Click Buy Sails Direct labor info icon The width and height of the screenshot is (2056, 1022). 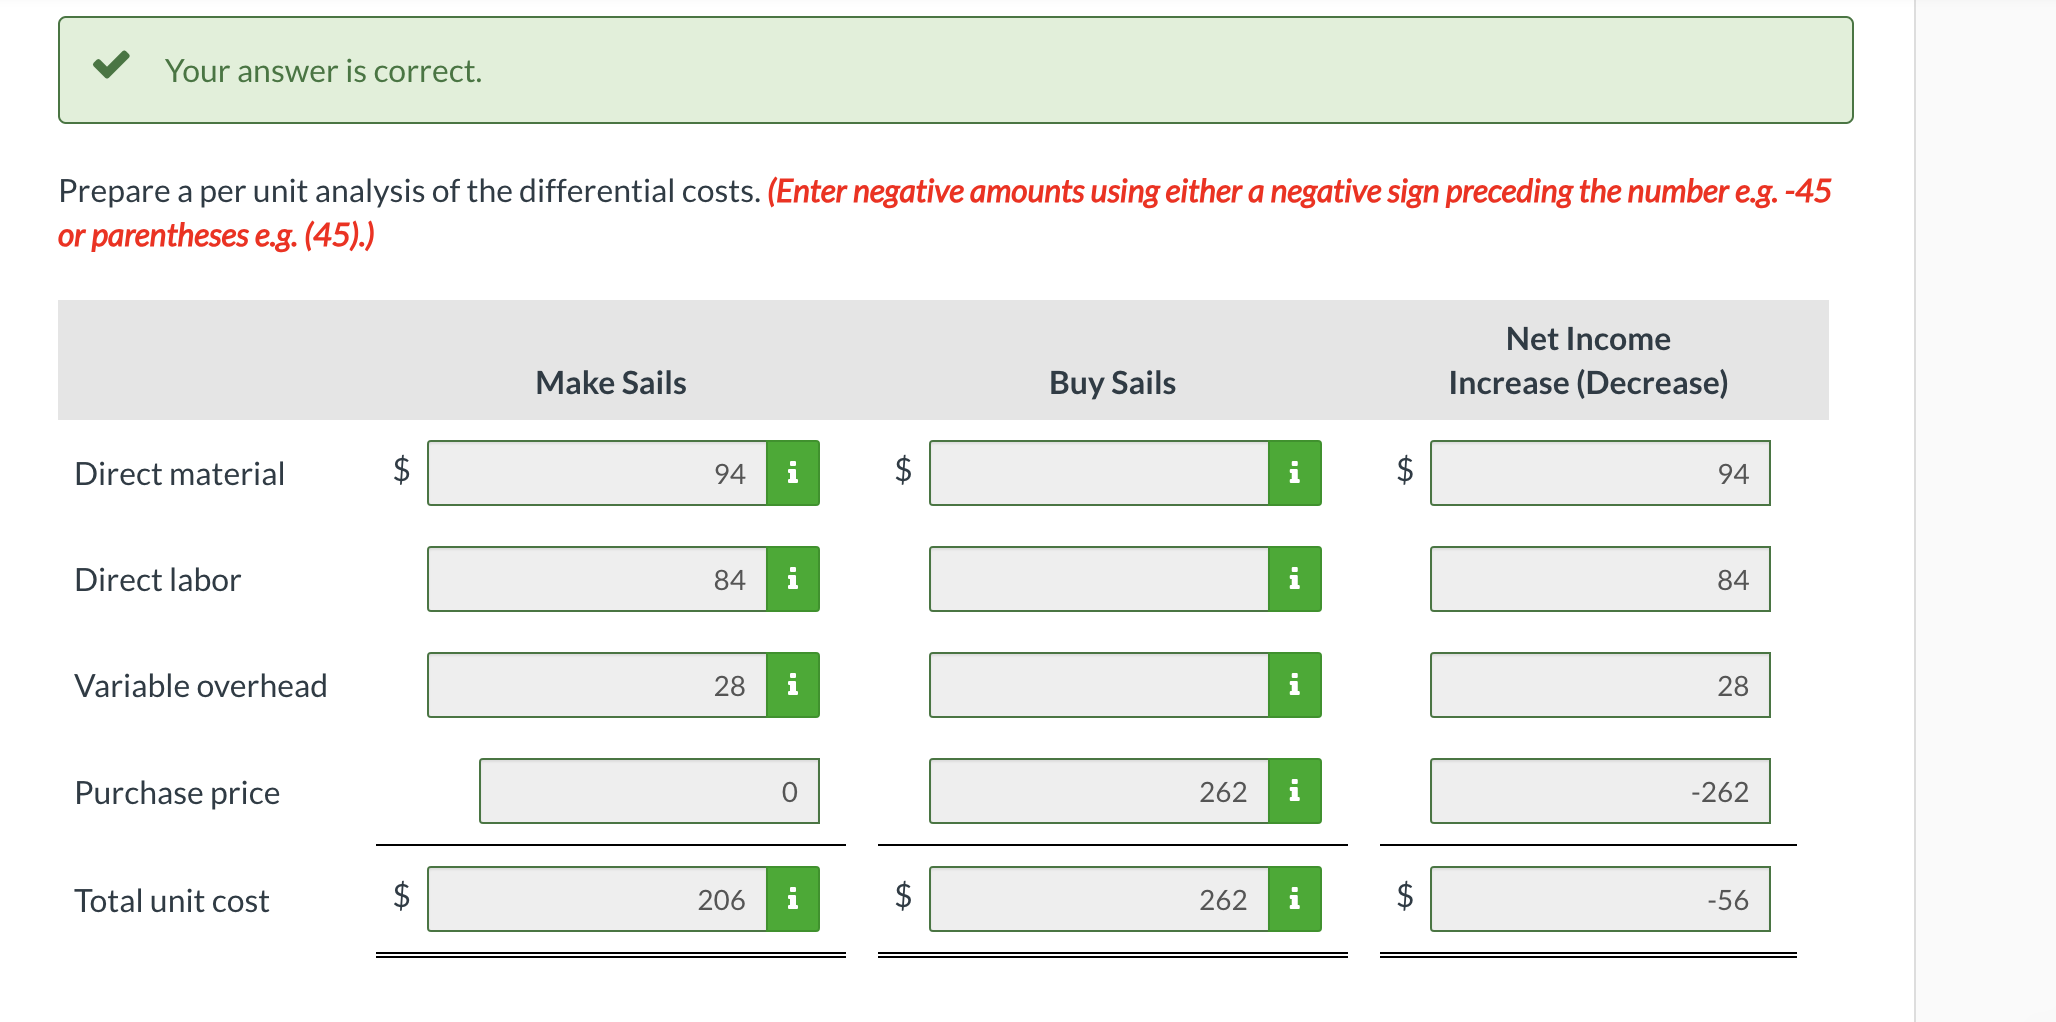click(x=1295, y=579)
